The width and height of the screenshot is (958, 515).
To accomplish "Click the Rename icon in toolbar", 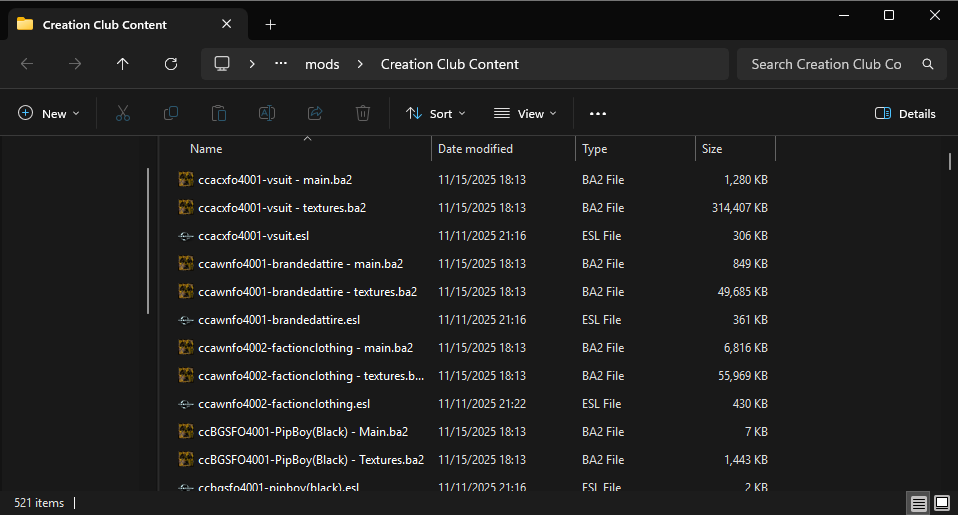I will tap(267, 114).
